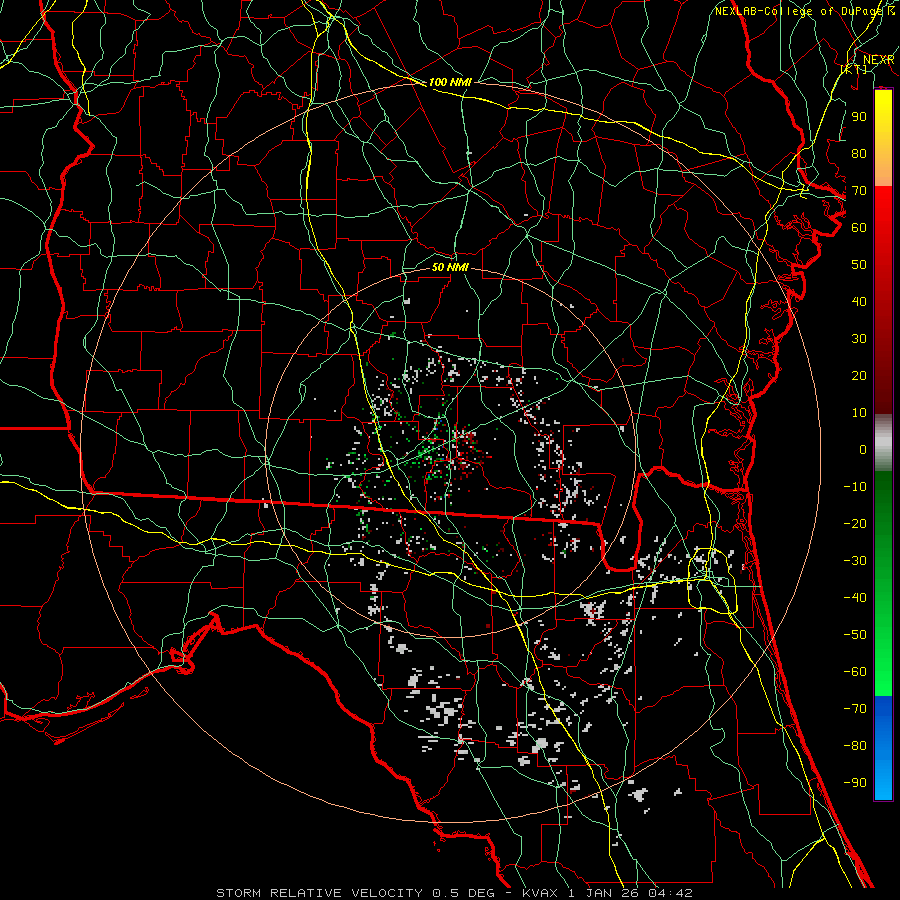
Task: Click the -90 value on the velocity scale
Action: (x=855, y=783)
